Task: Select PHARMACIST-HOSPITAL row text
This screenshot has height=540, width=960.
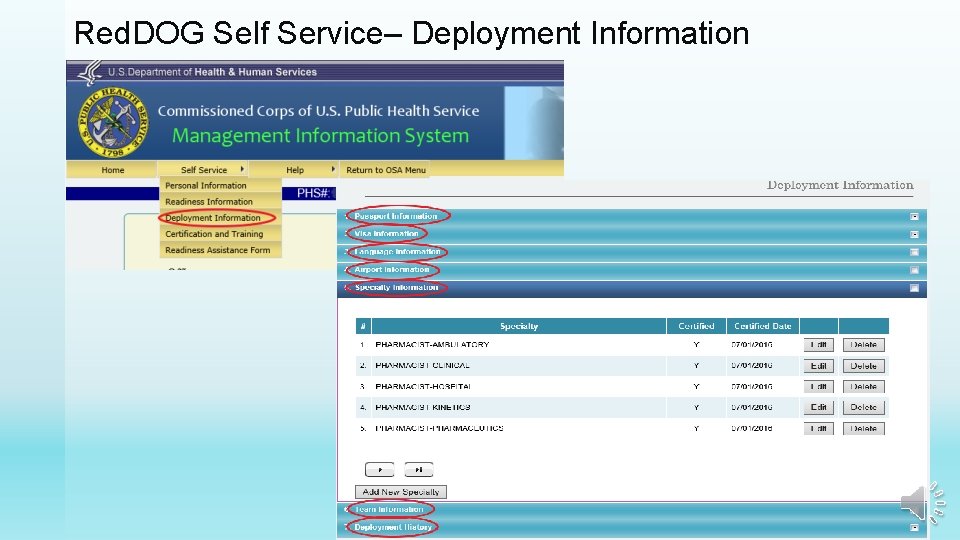Action: (423, 387)
